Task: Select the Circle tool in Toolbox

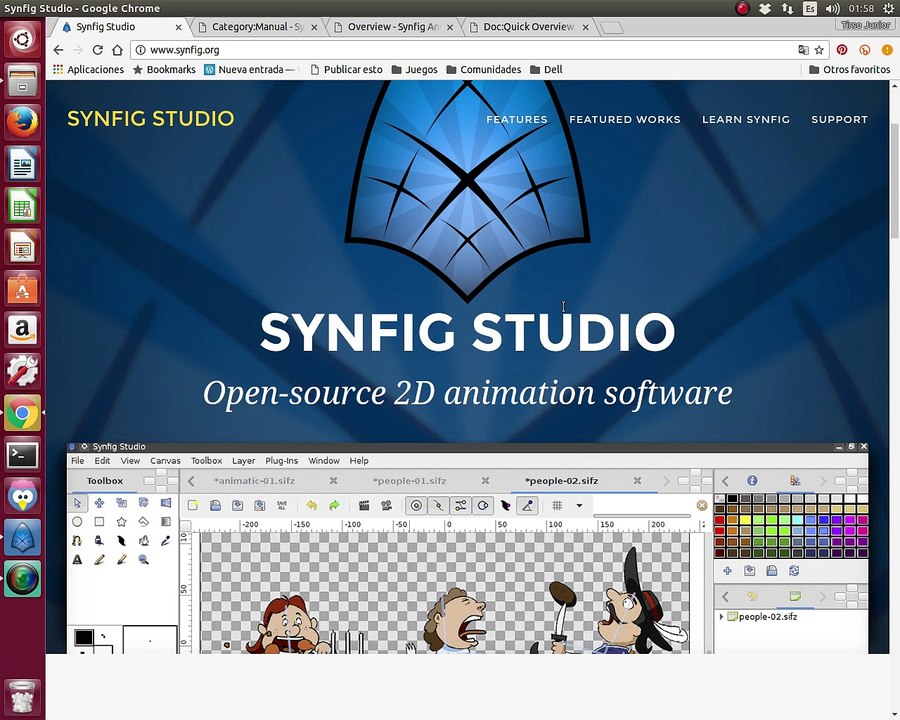Action: click(77, 521)
